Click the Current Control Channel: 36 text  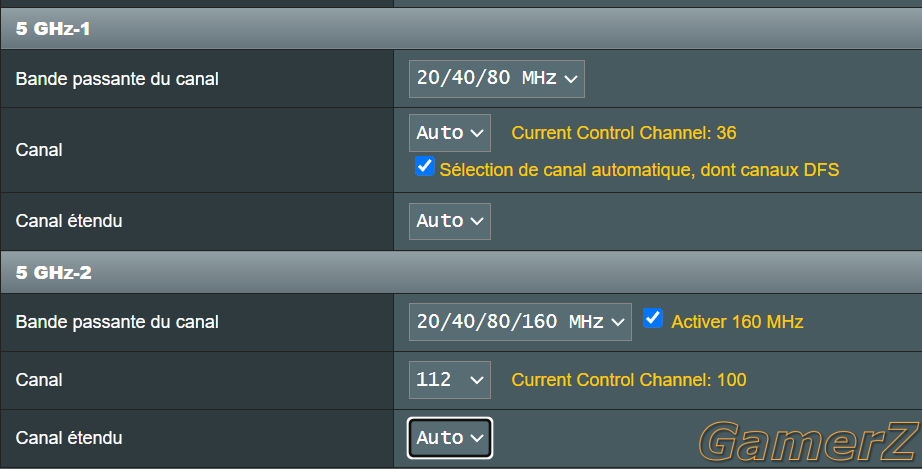tap(624, 133)
